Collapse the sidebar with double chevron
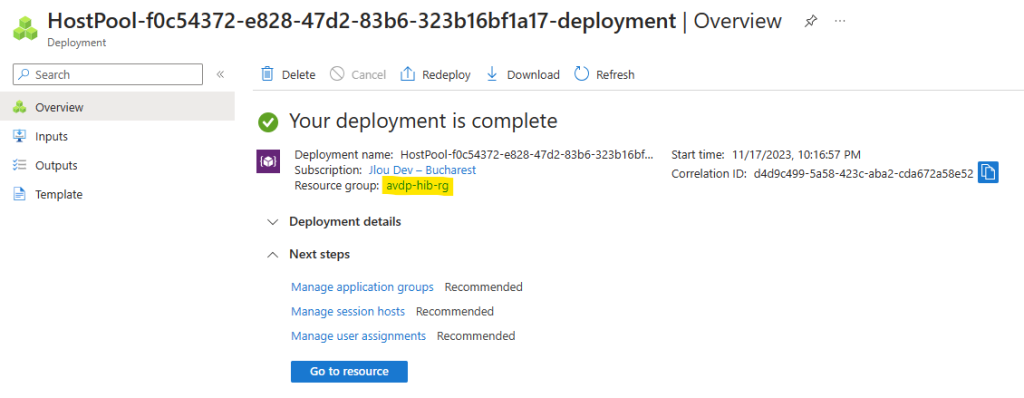The width and height of the screenshot is (1024, 398). point(220,75)
